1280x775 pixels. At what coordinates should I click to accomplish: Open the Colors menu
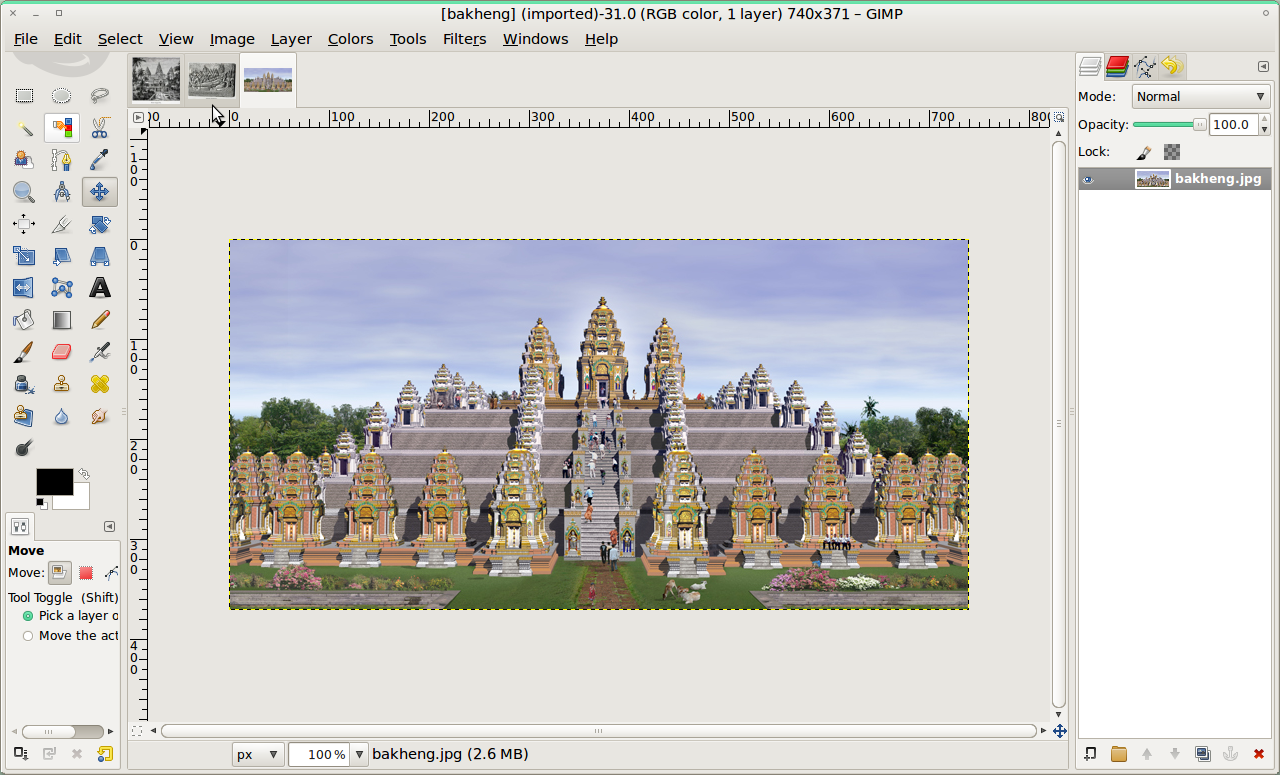point(350,39)
